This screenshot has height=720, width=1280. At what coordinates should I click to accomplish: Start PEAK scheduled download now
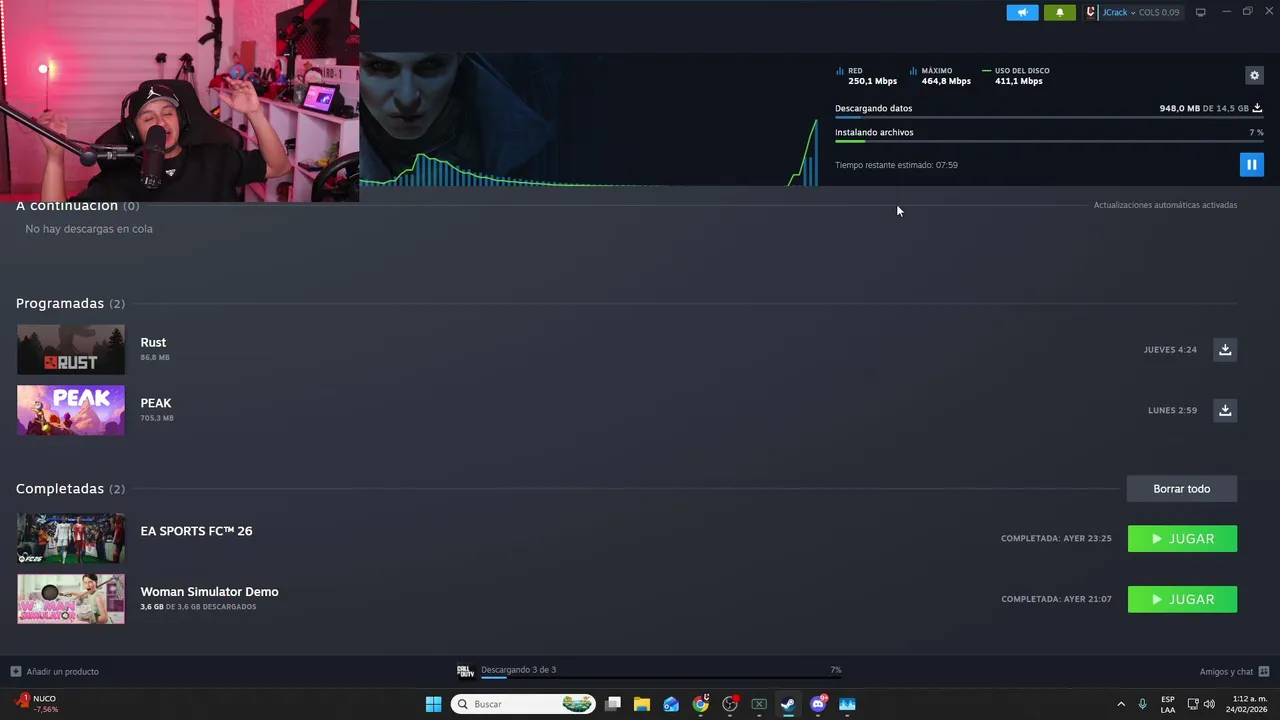(x=1225, y=410)
